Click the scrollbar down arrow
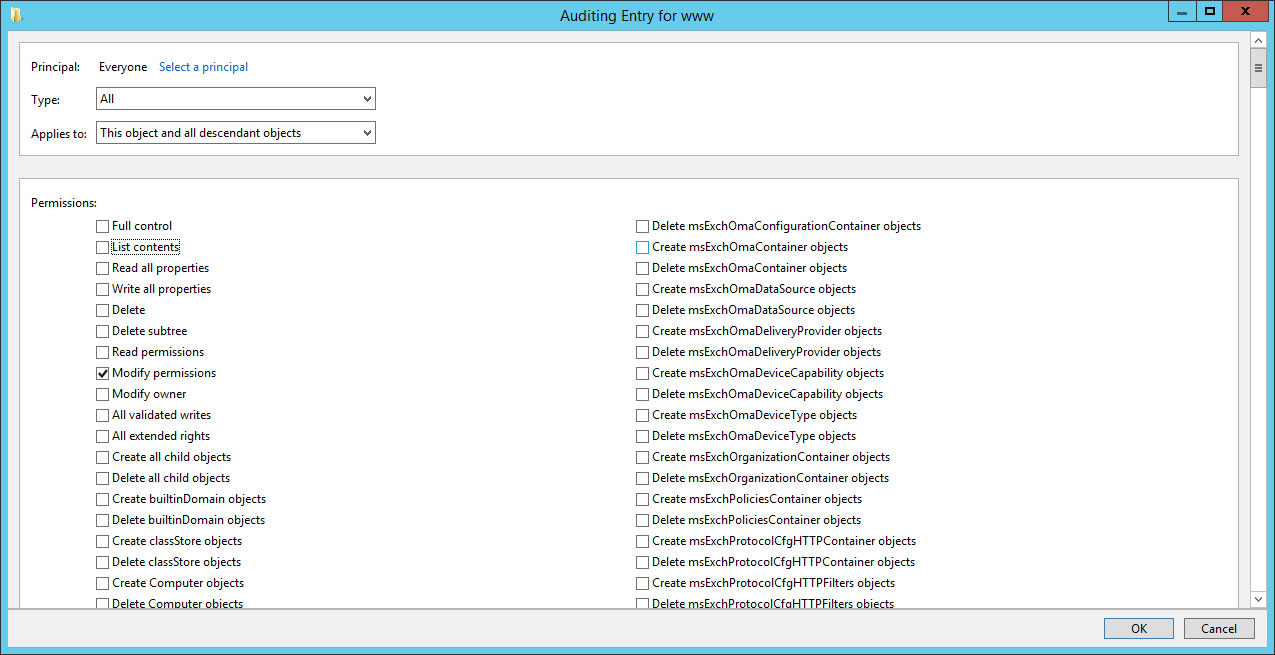The height and width of the screenshot is (655, 1275). [x=1258, y=599]
